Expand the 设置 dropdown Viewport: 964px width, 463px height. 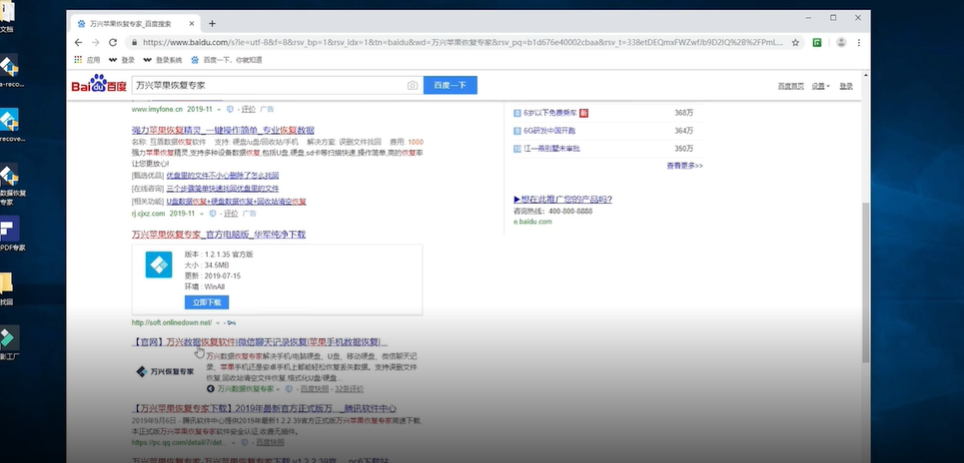click(x=821, y=86)
